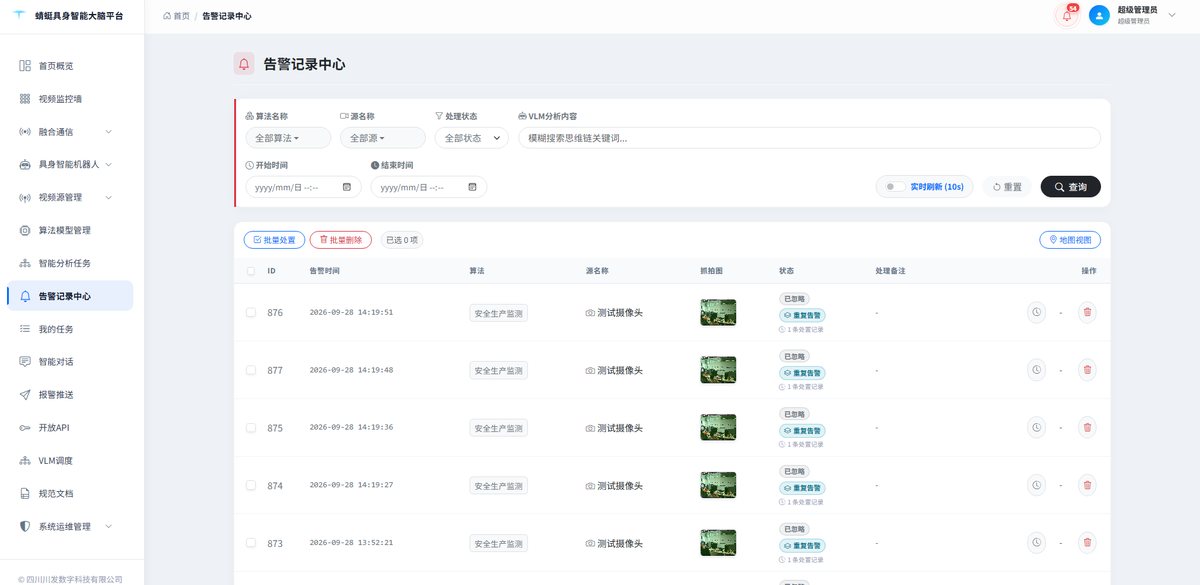Open calendar picker in end time field
This screenshot has height=585, width=1200.
[472, 187]
